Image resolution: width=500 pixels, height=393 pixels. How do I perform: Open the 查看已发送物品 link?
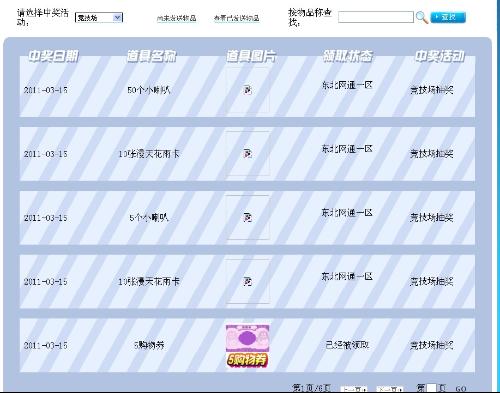point(236,18)
